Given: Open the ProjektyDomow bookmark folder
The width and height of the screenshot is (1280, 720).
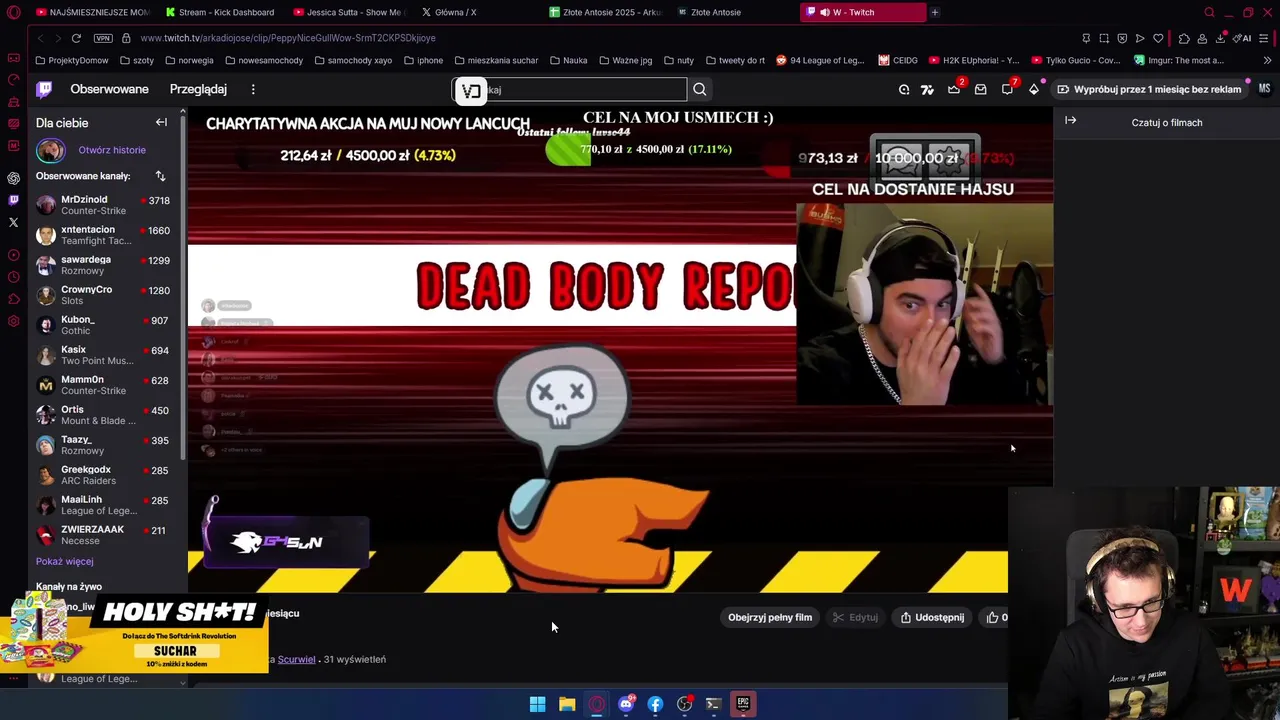Looking at the screenshot, I should point(72,60).
